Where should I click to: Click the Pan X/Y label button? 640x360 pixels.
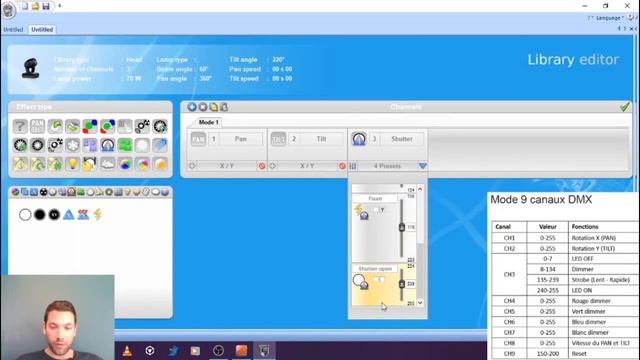pyautogui.click(x=227, y=166)
